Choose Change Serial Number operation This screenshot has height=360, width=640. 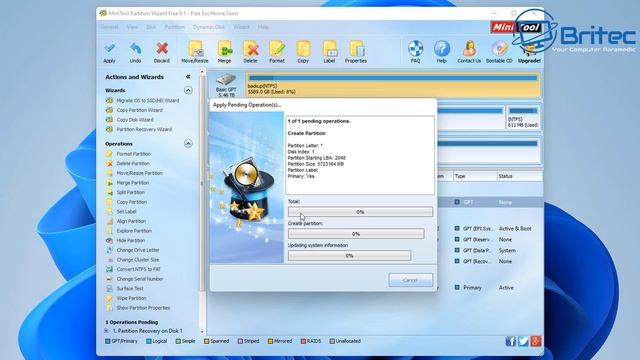click(x=140, y=279)
